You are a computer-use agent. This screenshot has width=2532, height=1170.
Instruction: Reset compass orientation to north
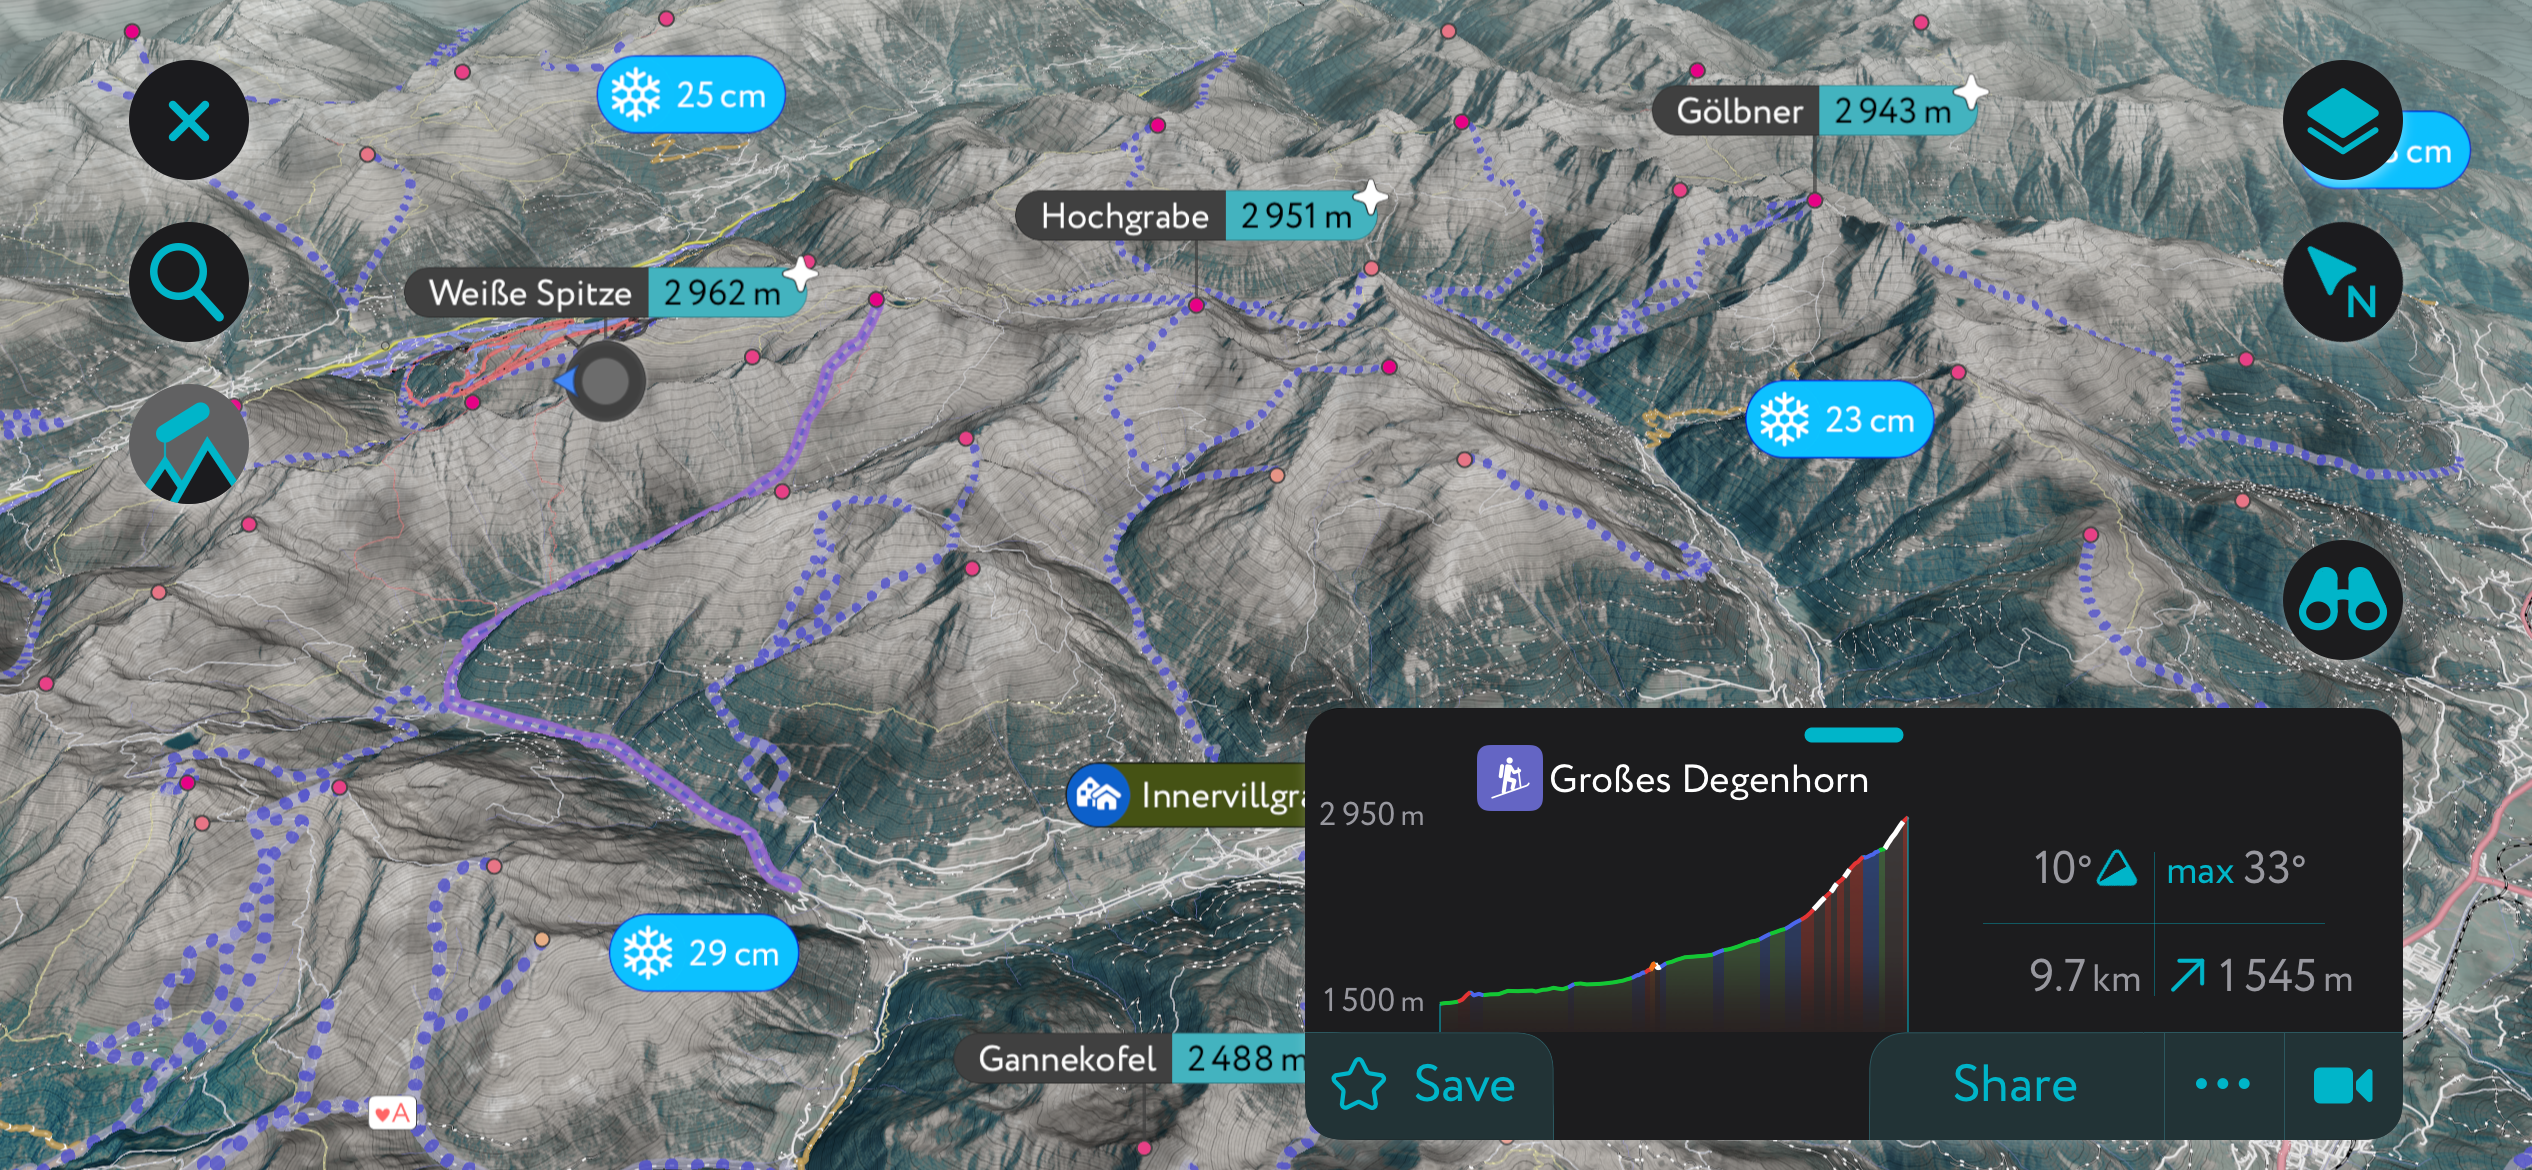pos(2342,283)
